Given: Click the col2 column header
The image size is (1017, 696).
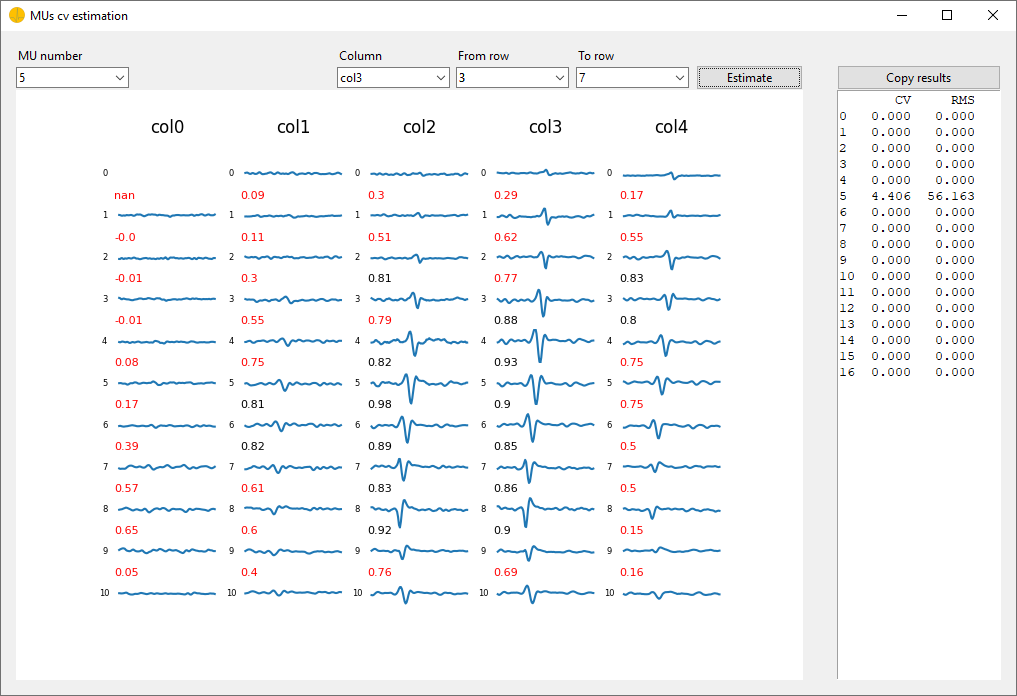Looking at the screenshot, I should coord(419,126).
